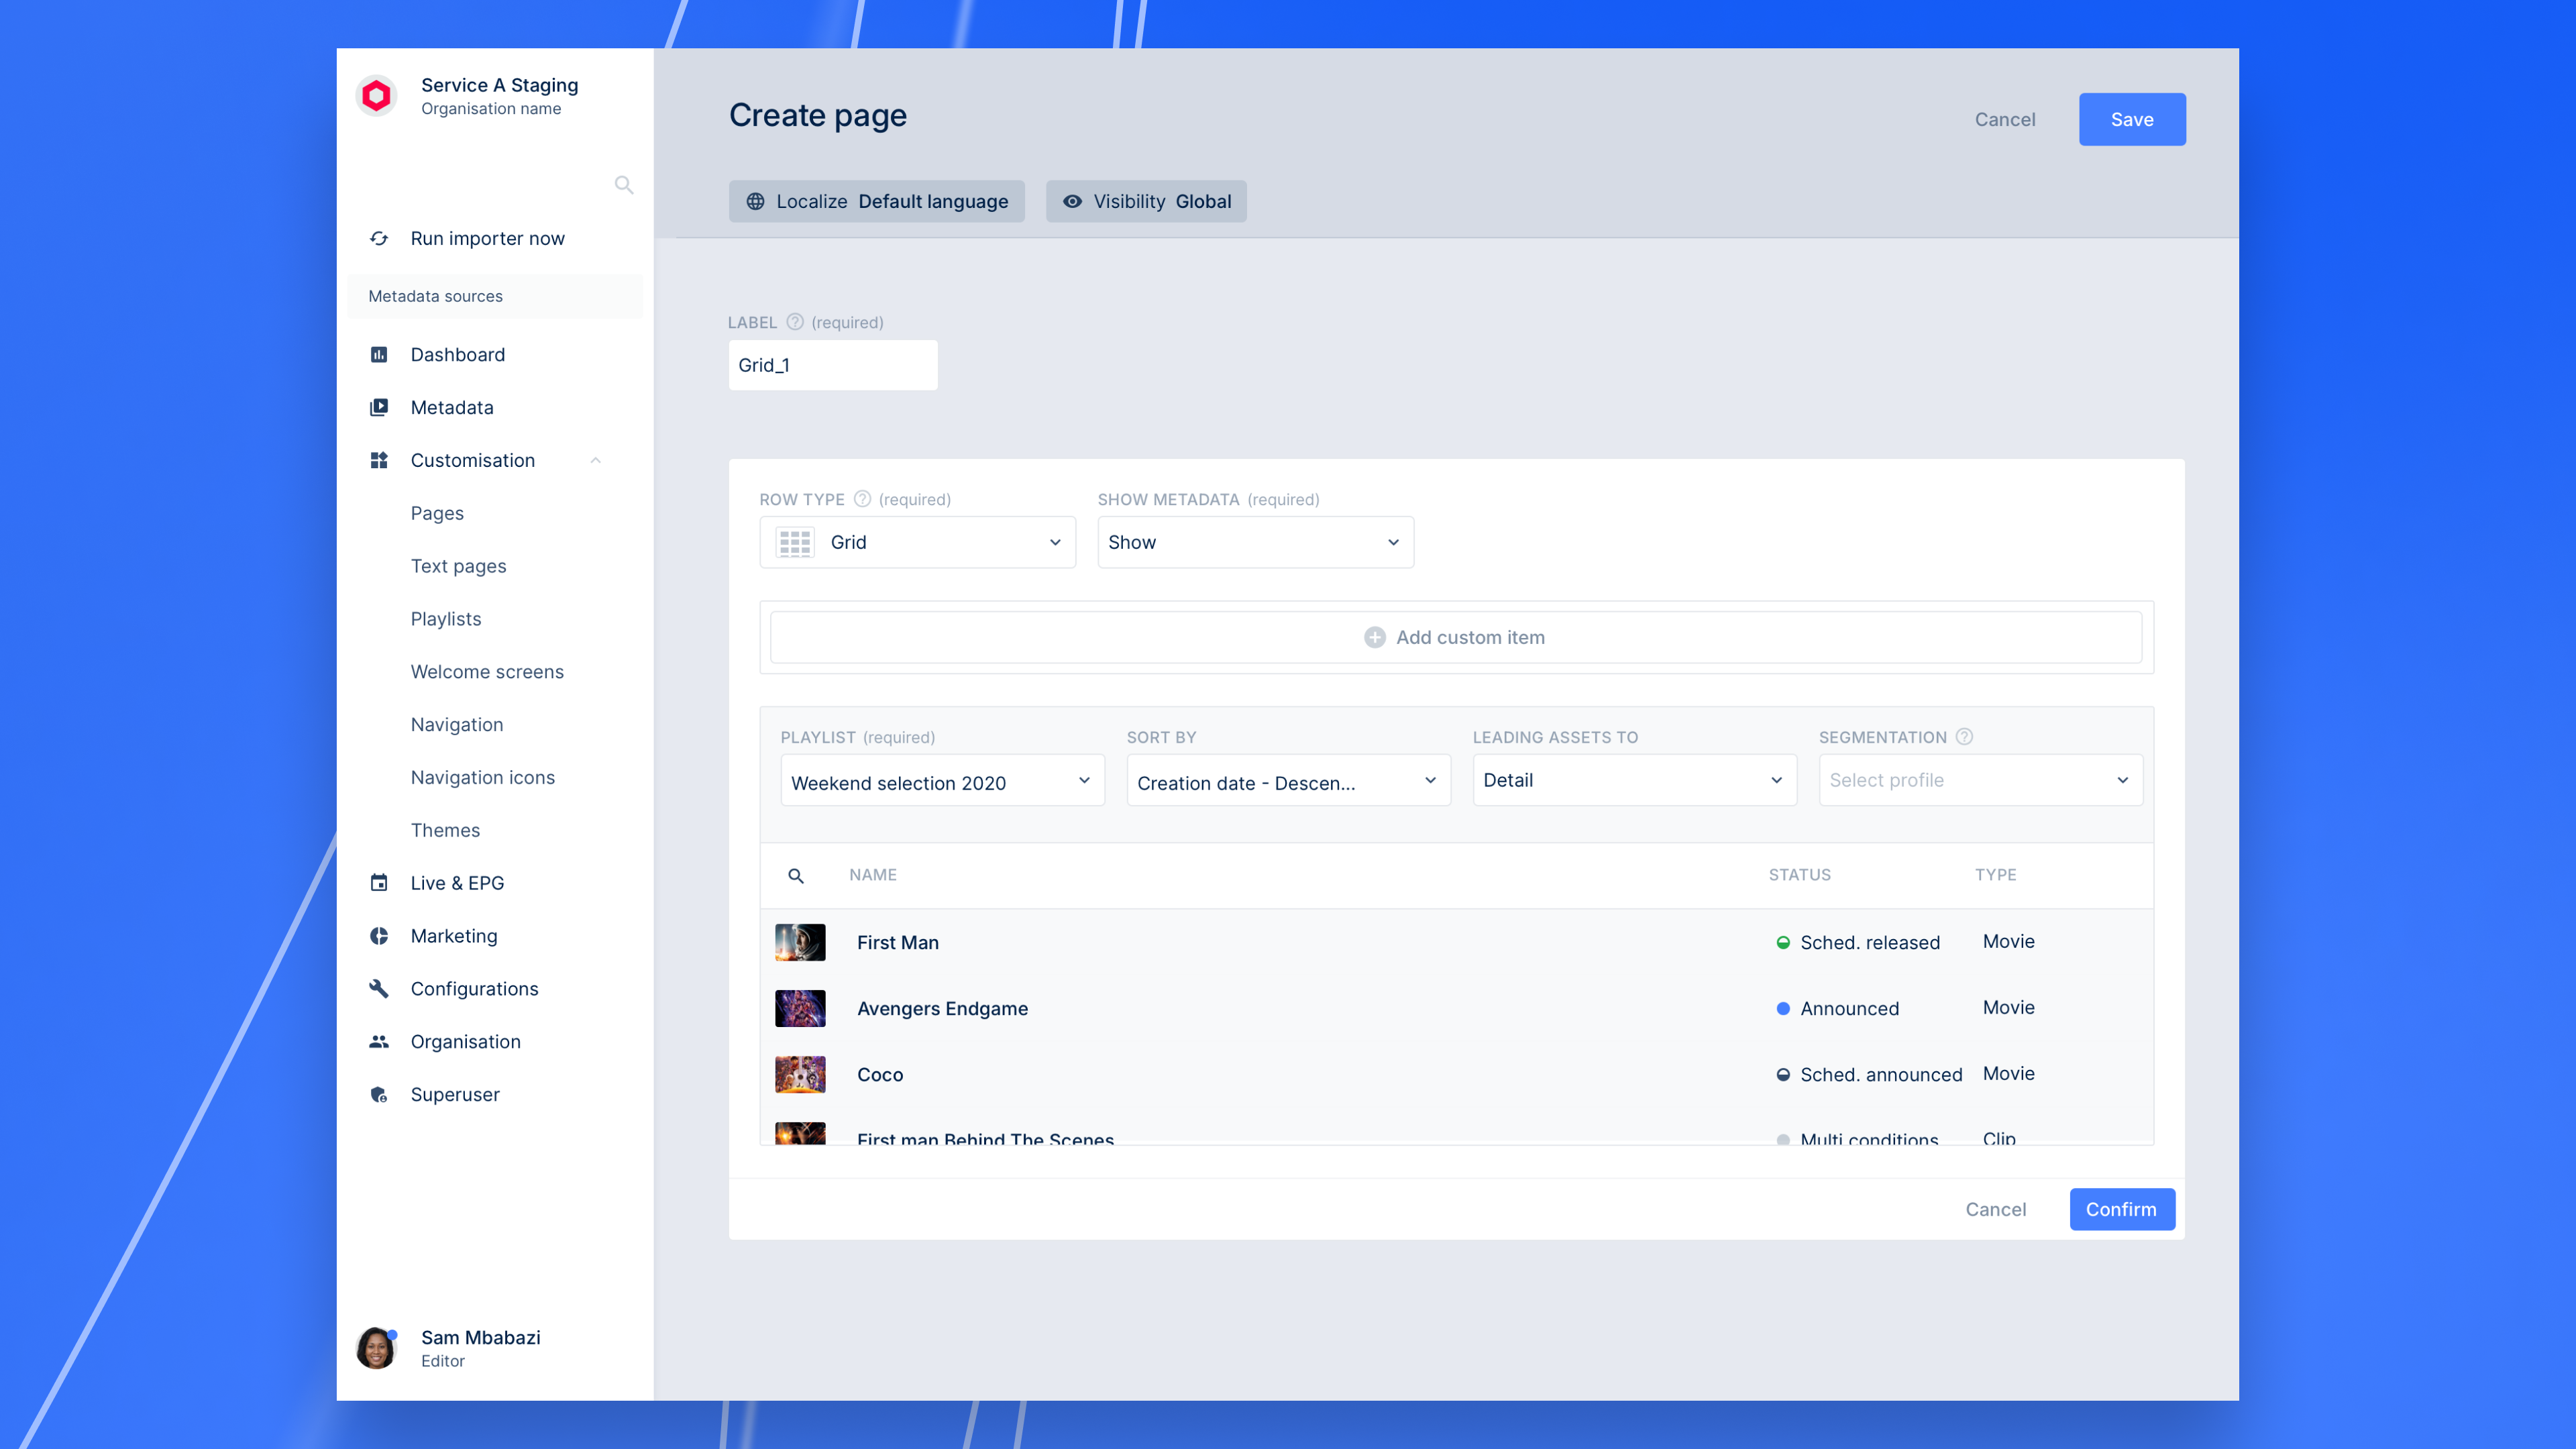Click the Confirm button
Viewport: 2576px width, 1449px height.
pyautogui.click(x=2121, y=1209)
